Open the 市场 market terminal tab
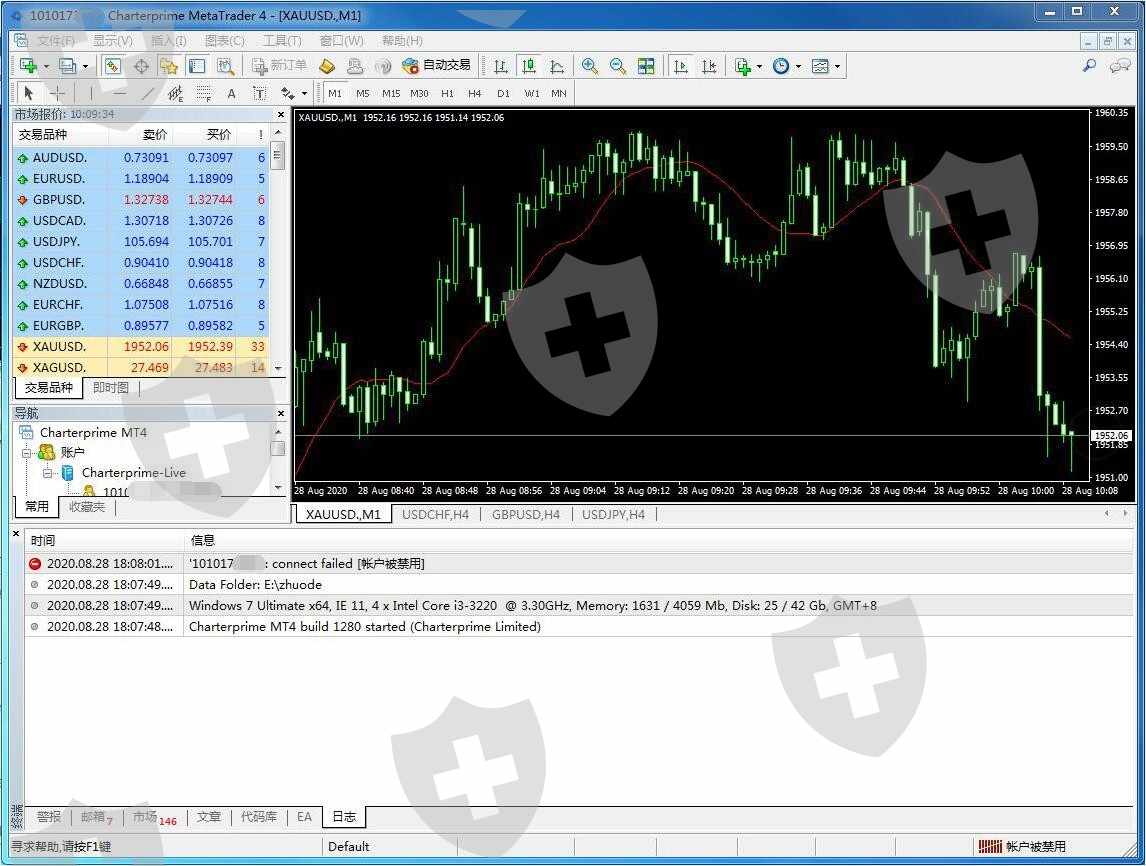 (154, 817)
